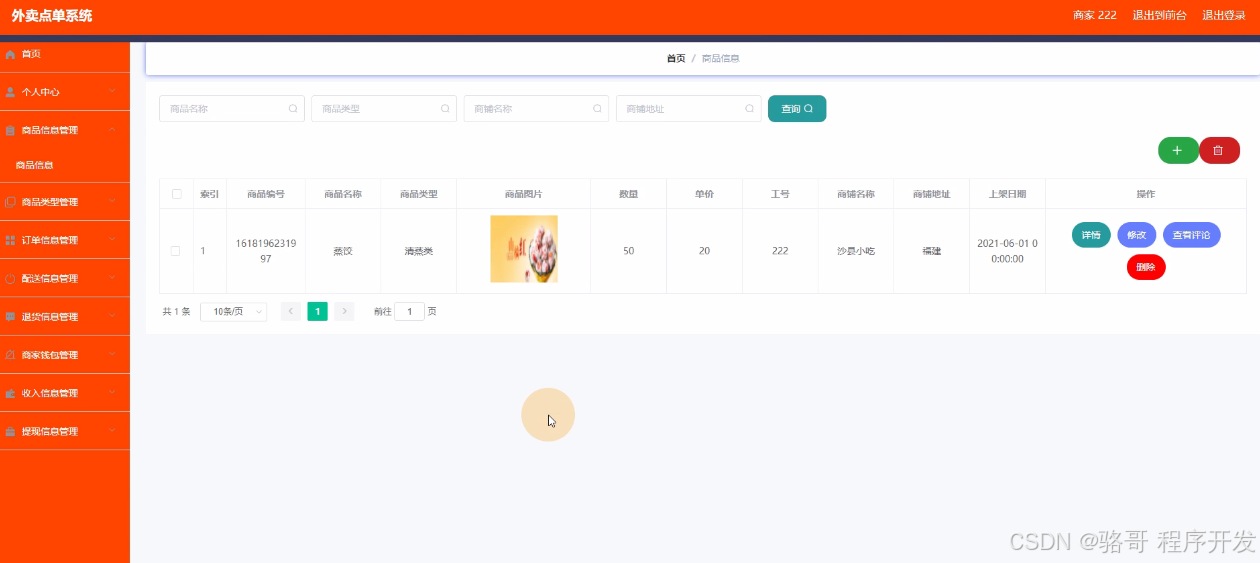Screen dimensions: 1260x563
Task: Expand 配送信息管理 using its chevron
Action: point(112,279)
